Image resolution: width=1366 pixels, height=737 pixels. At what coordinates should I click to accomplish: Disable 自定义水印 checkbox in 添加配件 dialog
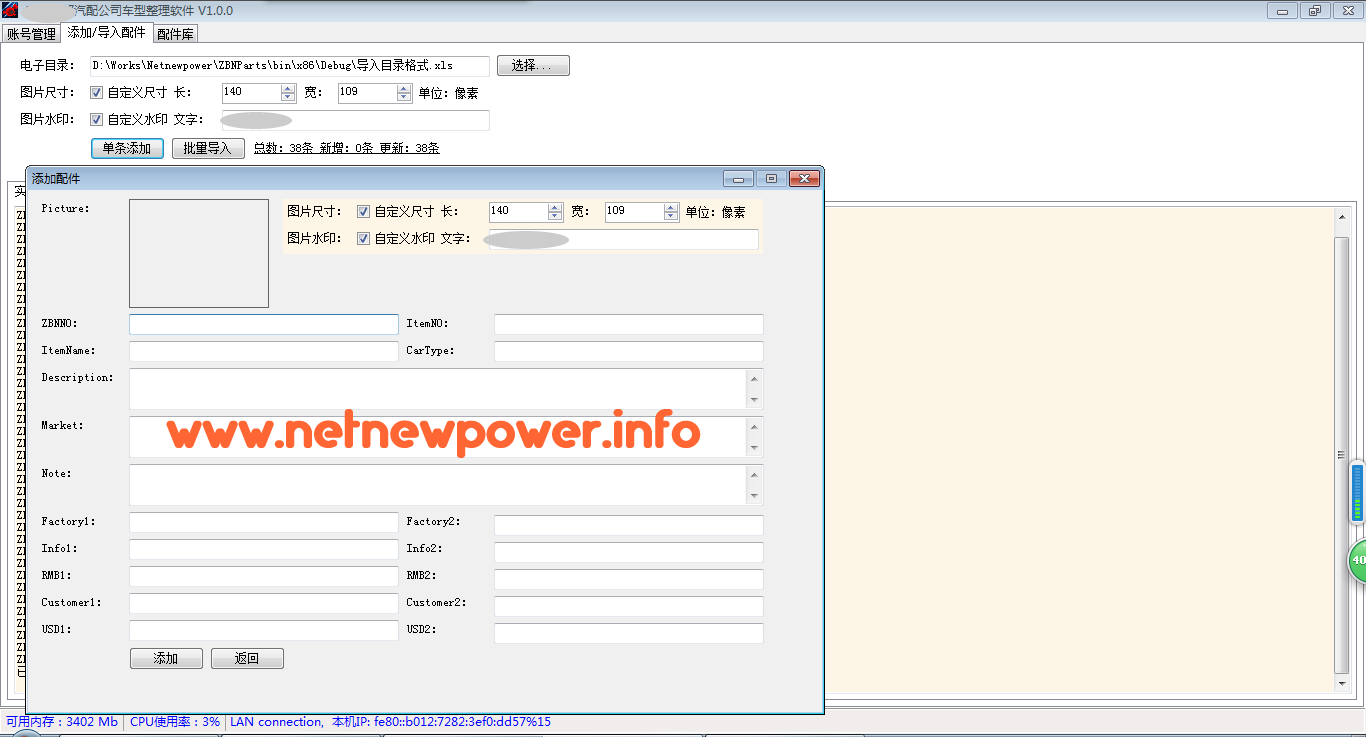[x=364, y=239]
